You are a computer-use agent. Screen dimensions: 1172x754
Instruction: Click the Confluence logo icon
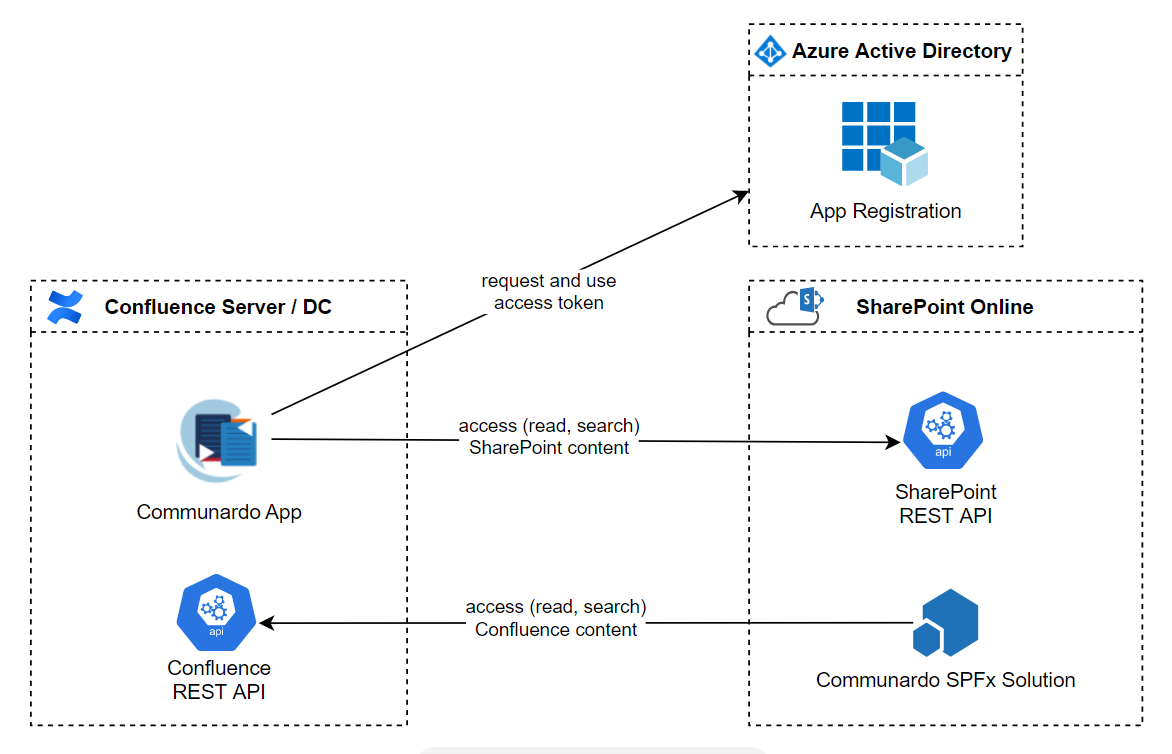click(x=65, y=307)
